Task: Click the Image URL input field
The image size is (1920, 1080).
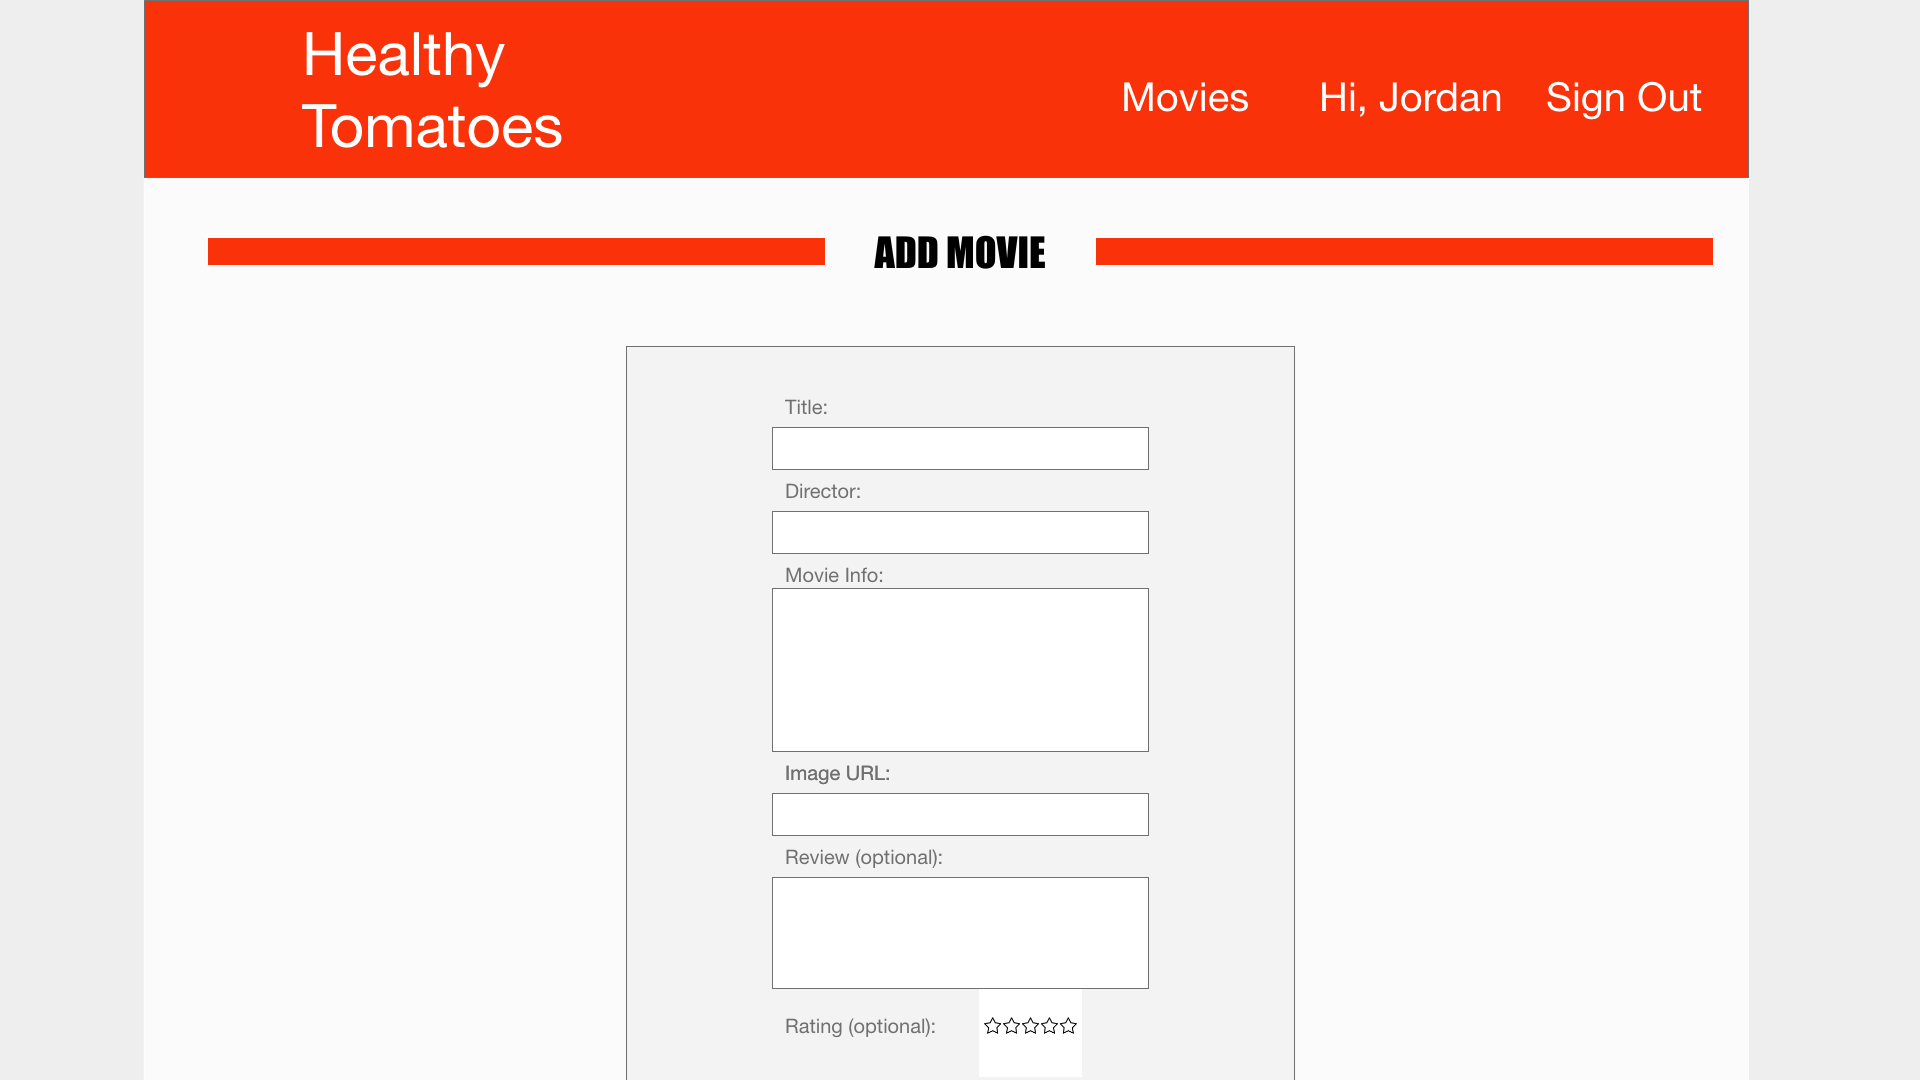Action: tap(960, 814)
